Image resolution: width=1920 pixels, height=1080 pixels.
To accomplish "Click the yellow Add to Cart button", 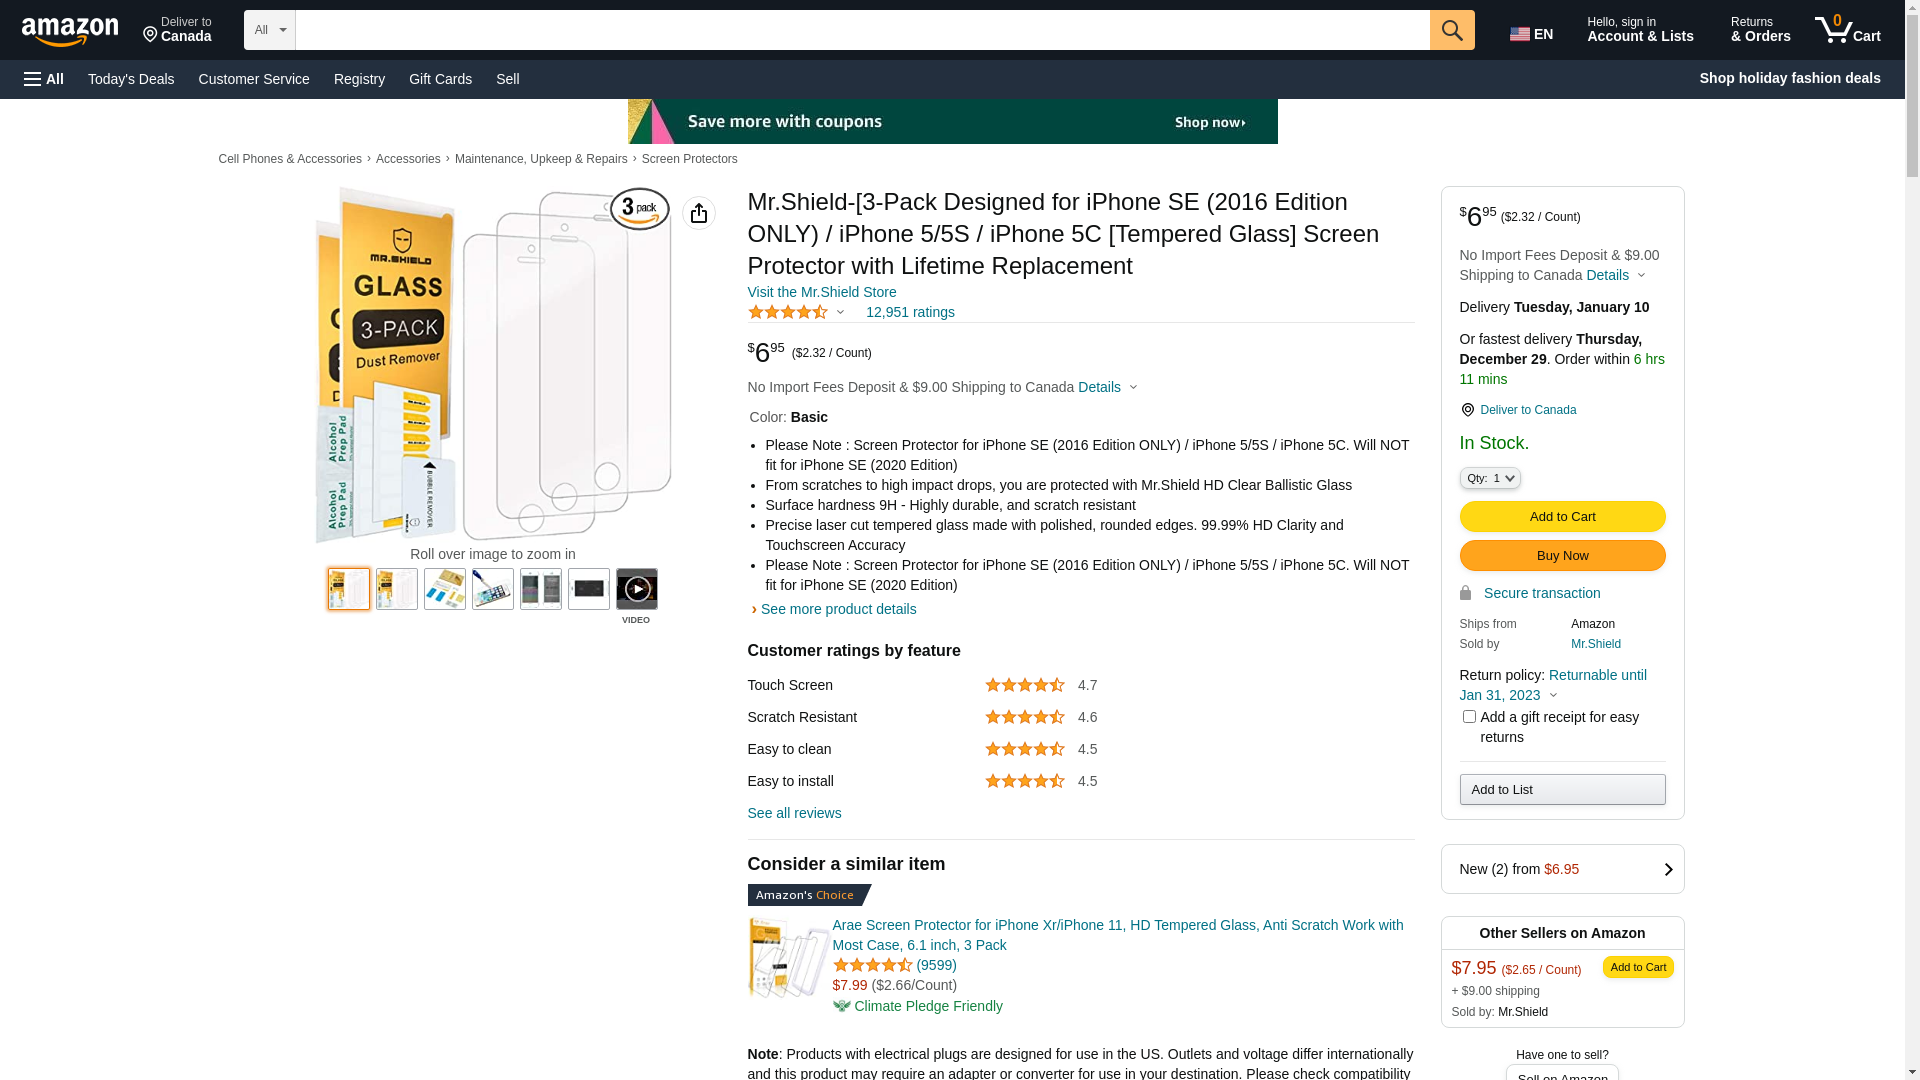I will (1562, 516).
